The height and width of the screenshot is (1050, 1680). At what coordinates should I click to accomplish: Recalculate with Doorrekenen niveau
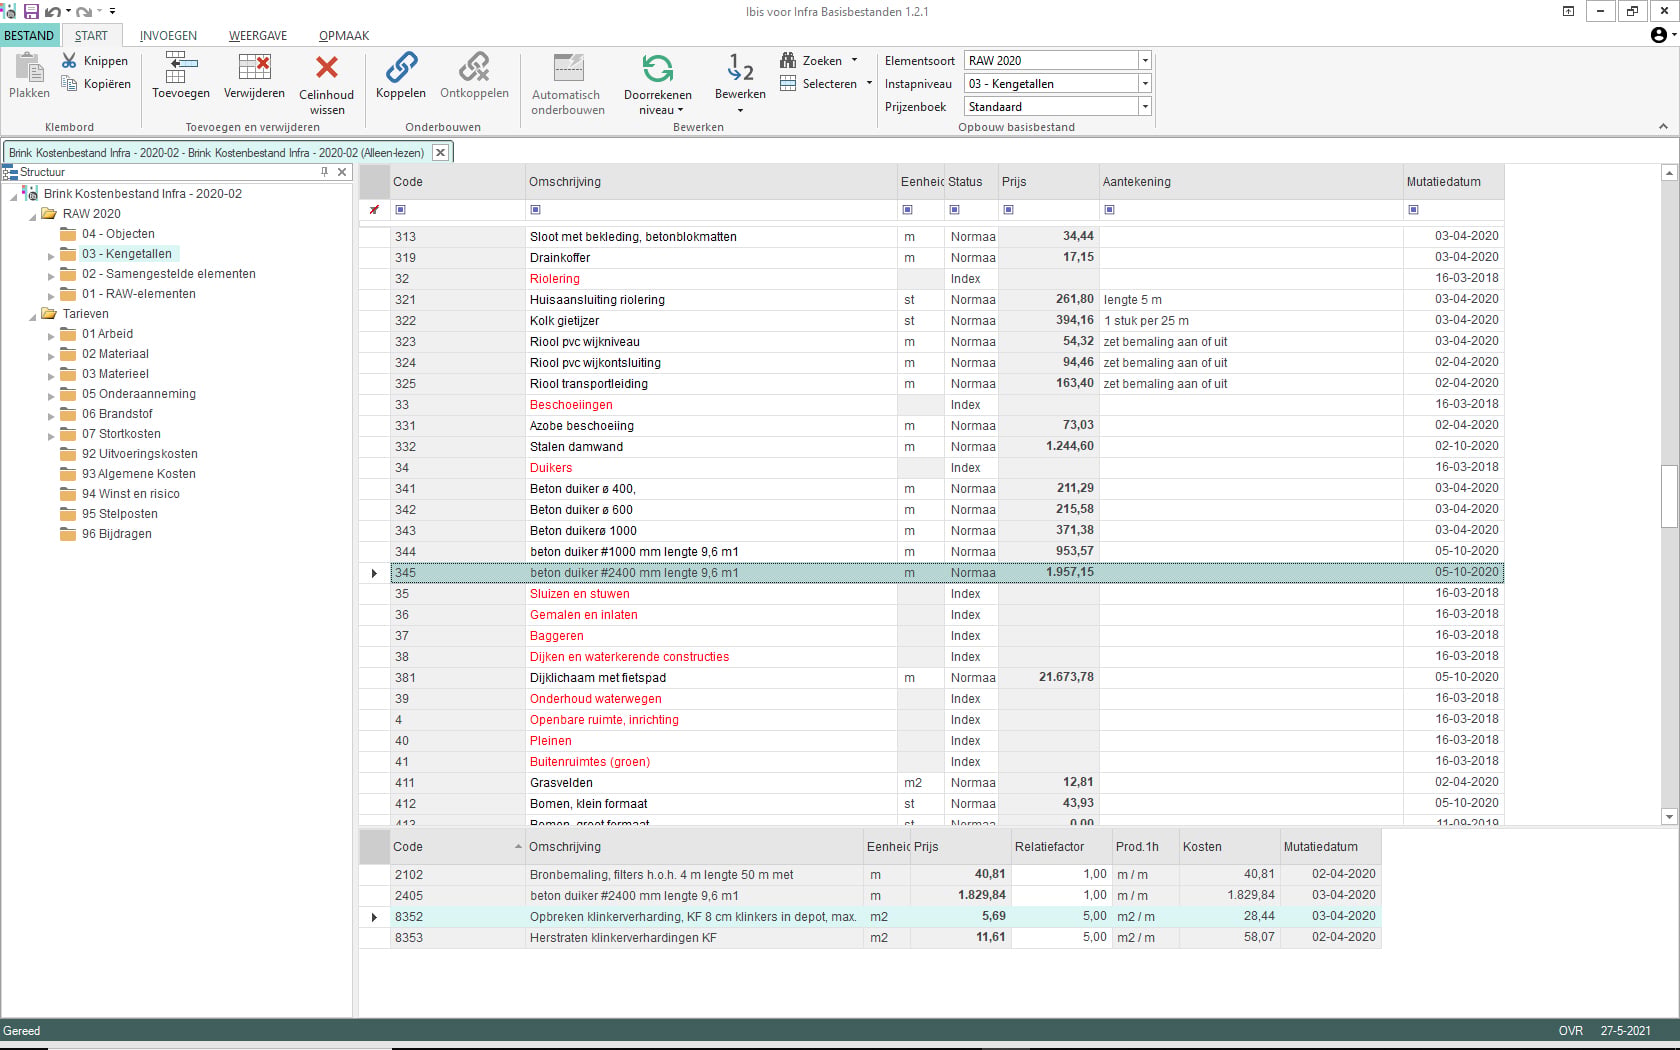658,84
